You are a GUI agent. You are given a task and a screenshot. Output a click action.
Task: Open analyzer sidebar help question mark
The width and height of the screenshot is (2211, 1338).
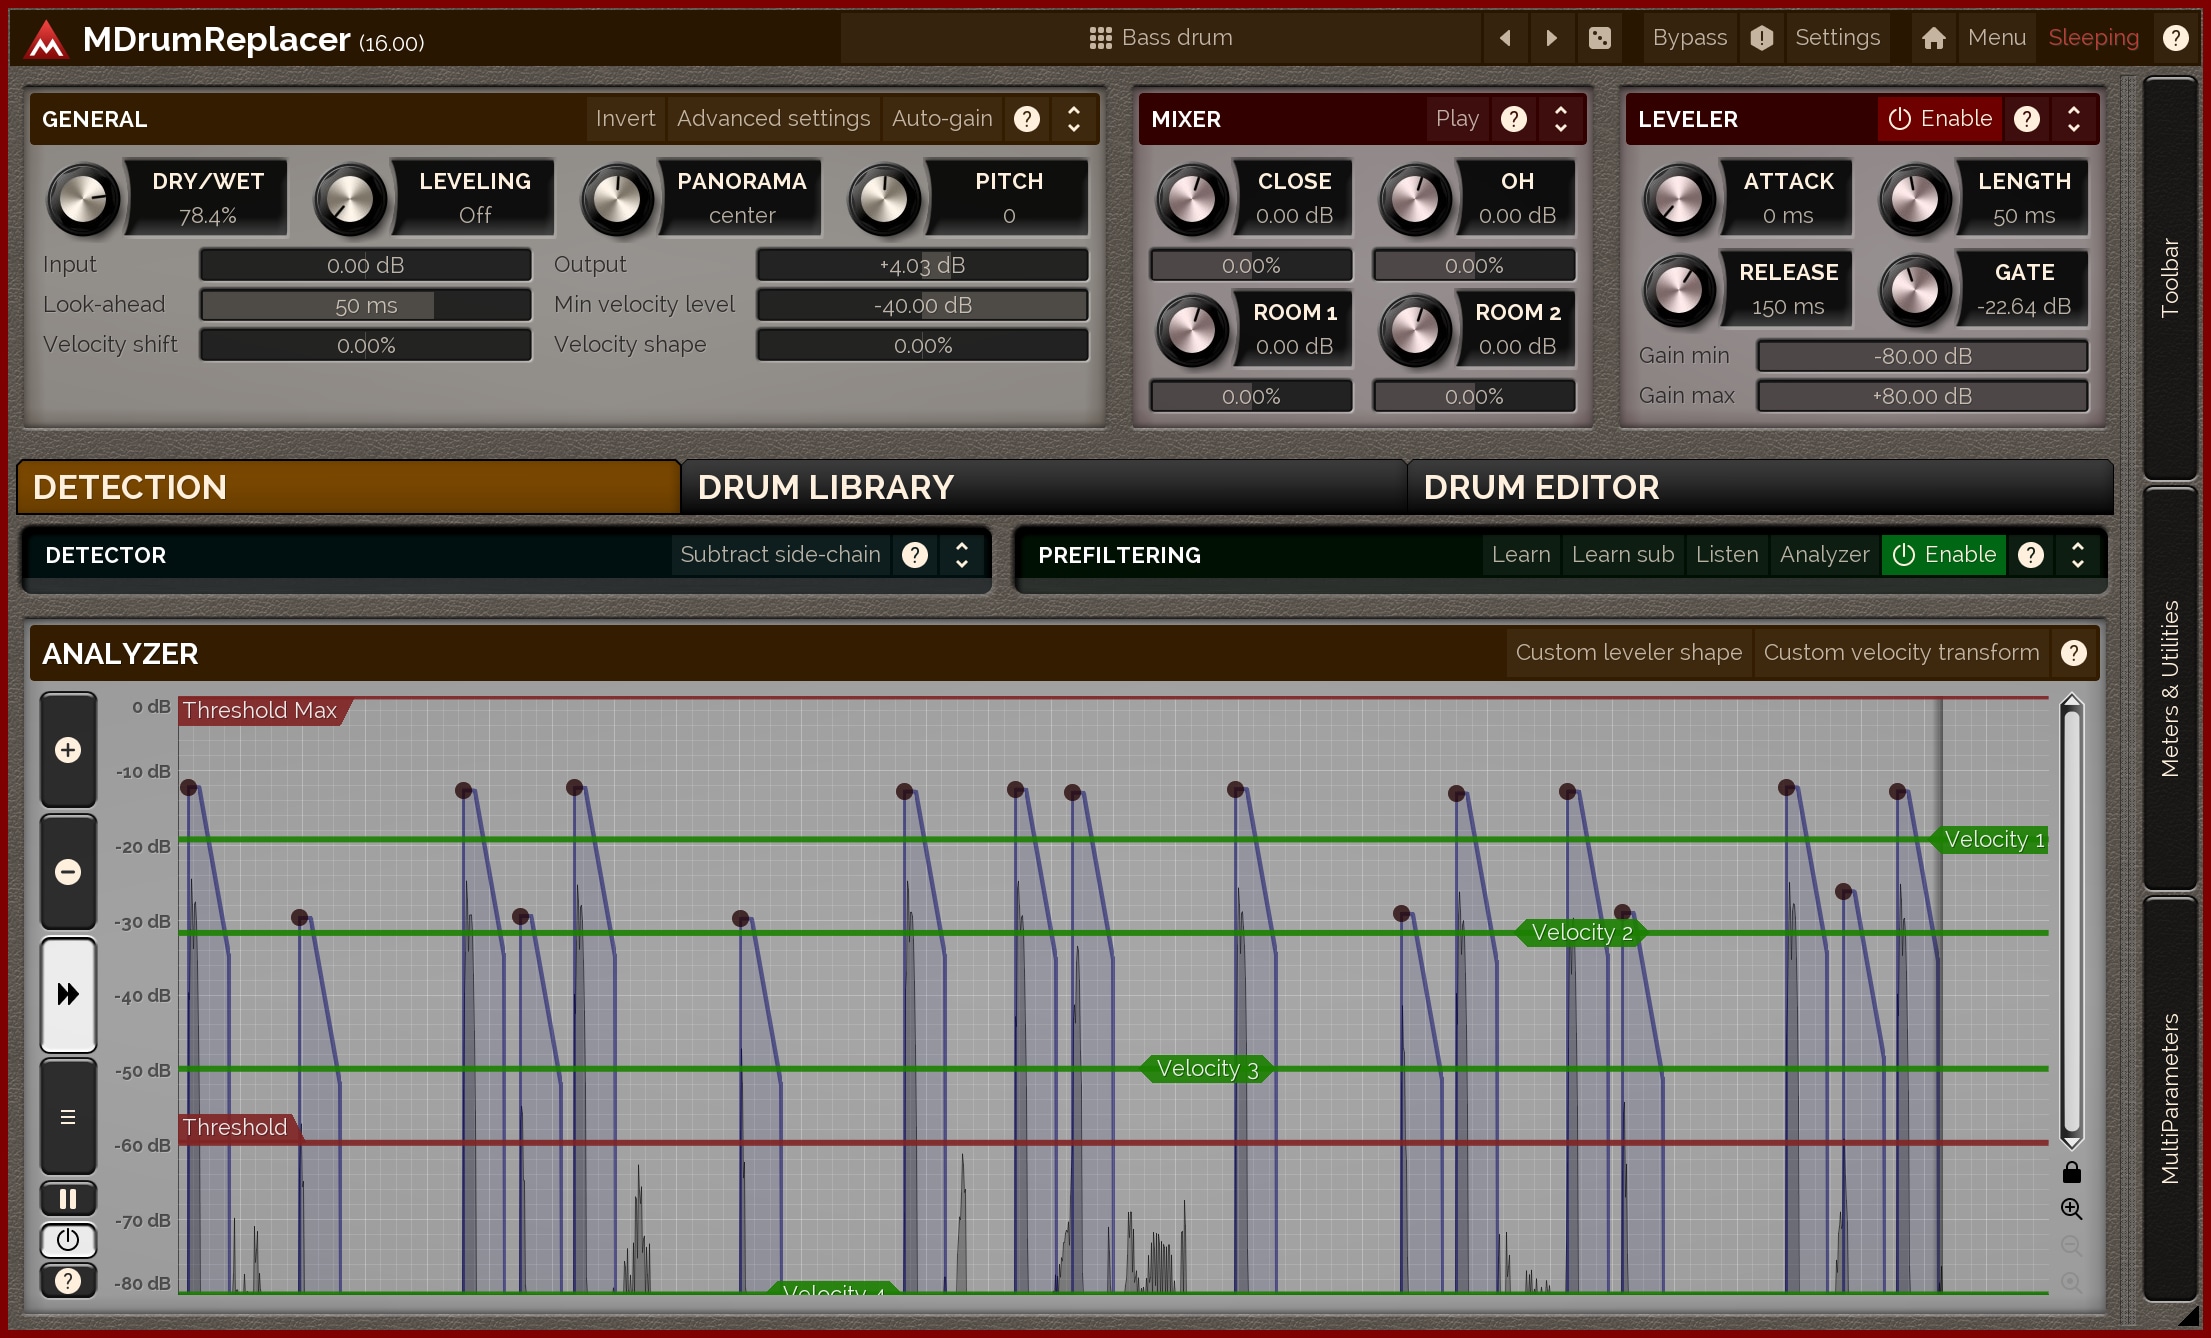click(x=68, y=1281)
